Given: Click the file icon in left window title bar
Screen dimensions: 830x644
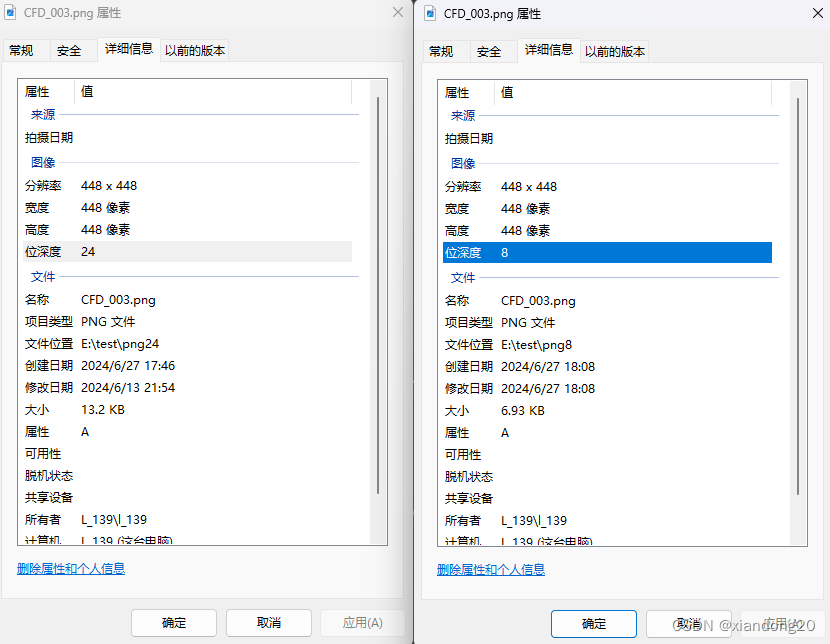Looking at the screenshot, I should click(10, 13).
